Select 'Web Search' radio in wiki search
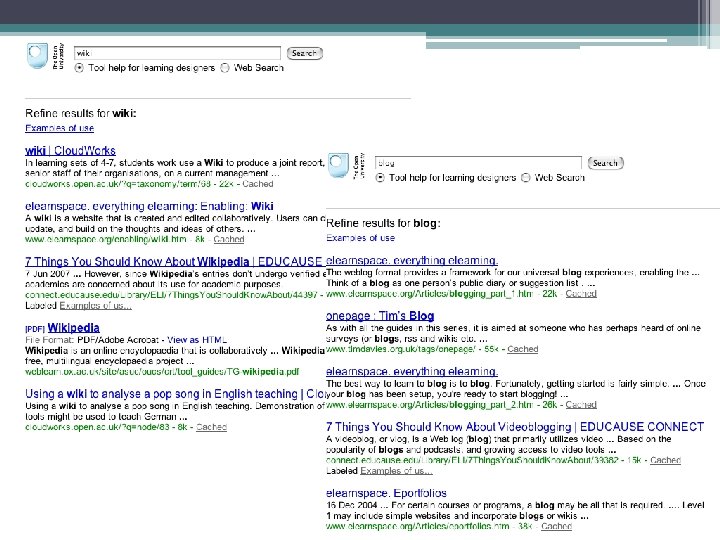Viewport: 720px width, 540px height. (225, 68)
